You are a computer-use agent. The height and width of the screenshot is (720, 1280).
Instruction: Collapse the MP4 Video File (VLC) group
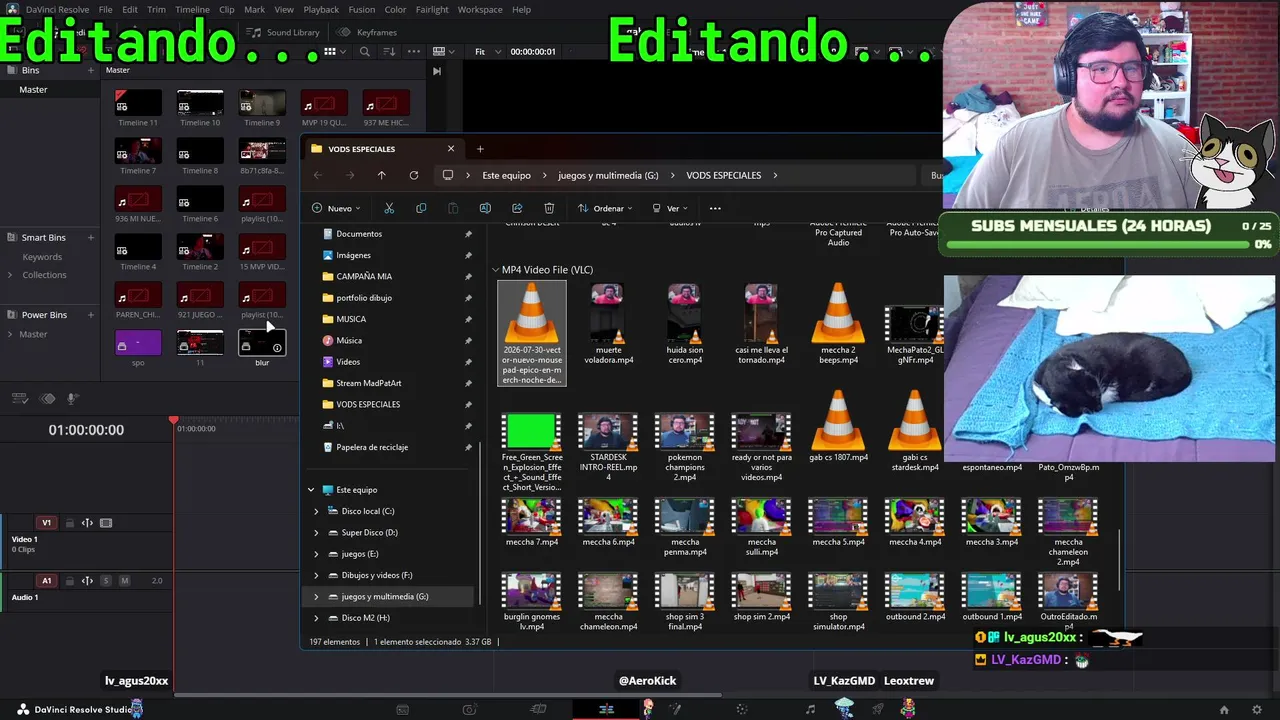pos(495,270)
